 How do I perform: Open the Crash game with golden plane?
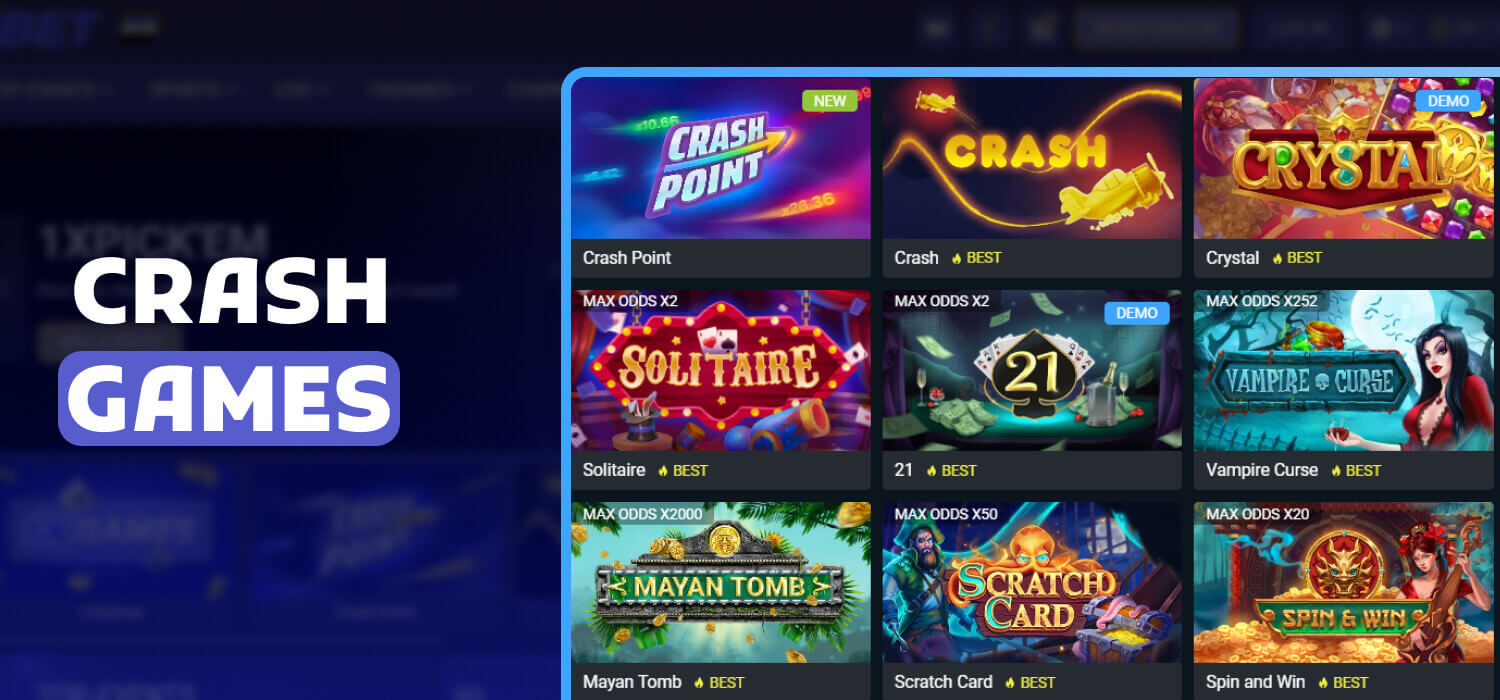[x=1032, y=158]
